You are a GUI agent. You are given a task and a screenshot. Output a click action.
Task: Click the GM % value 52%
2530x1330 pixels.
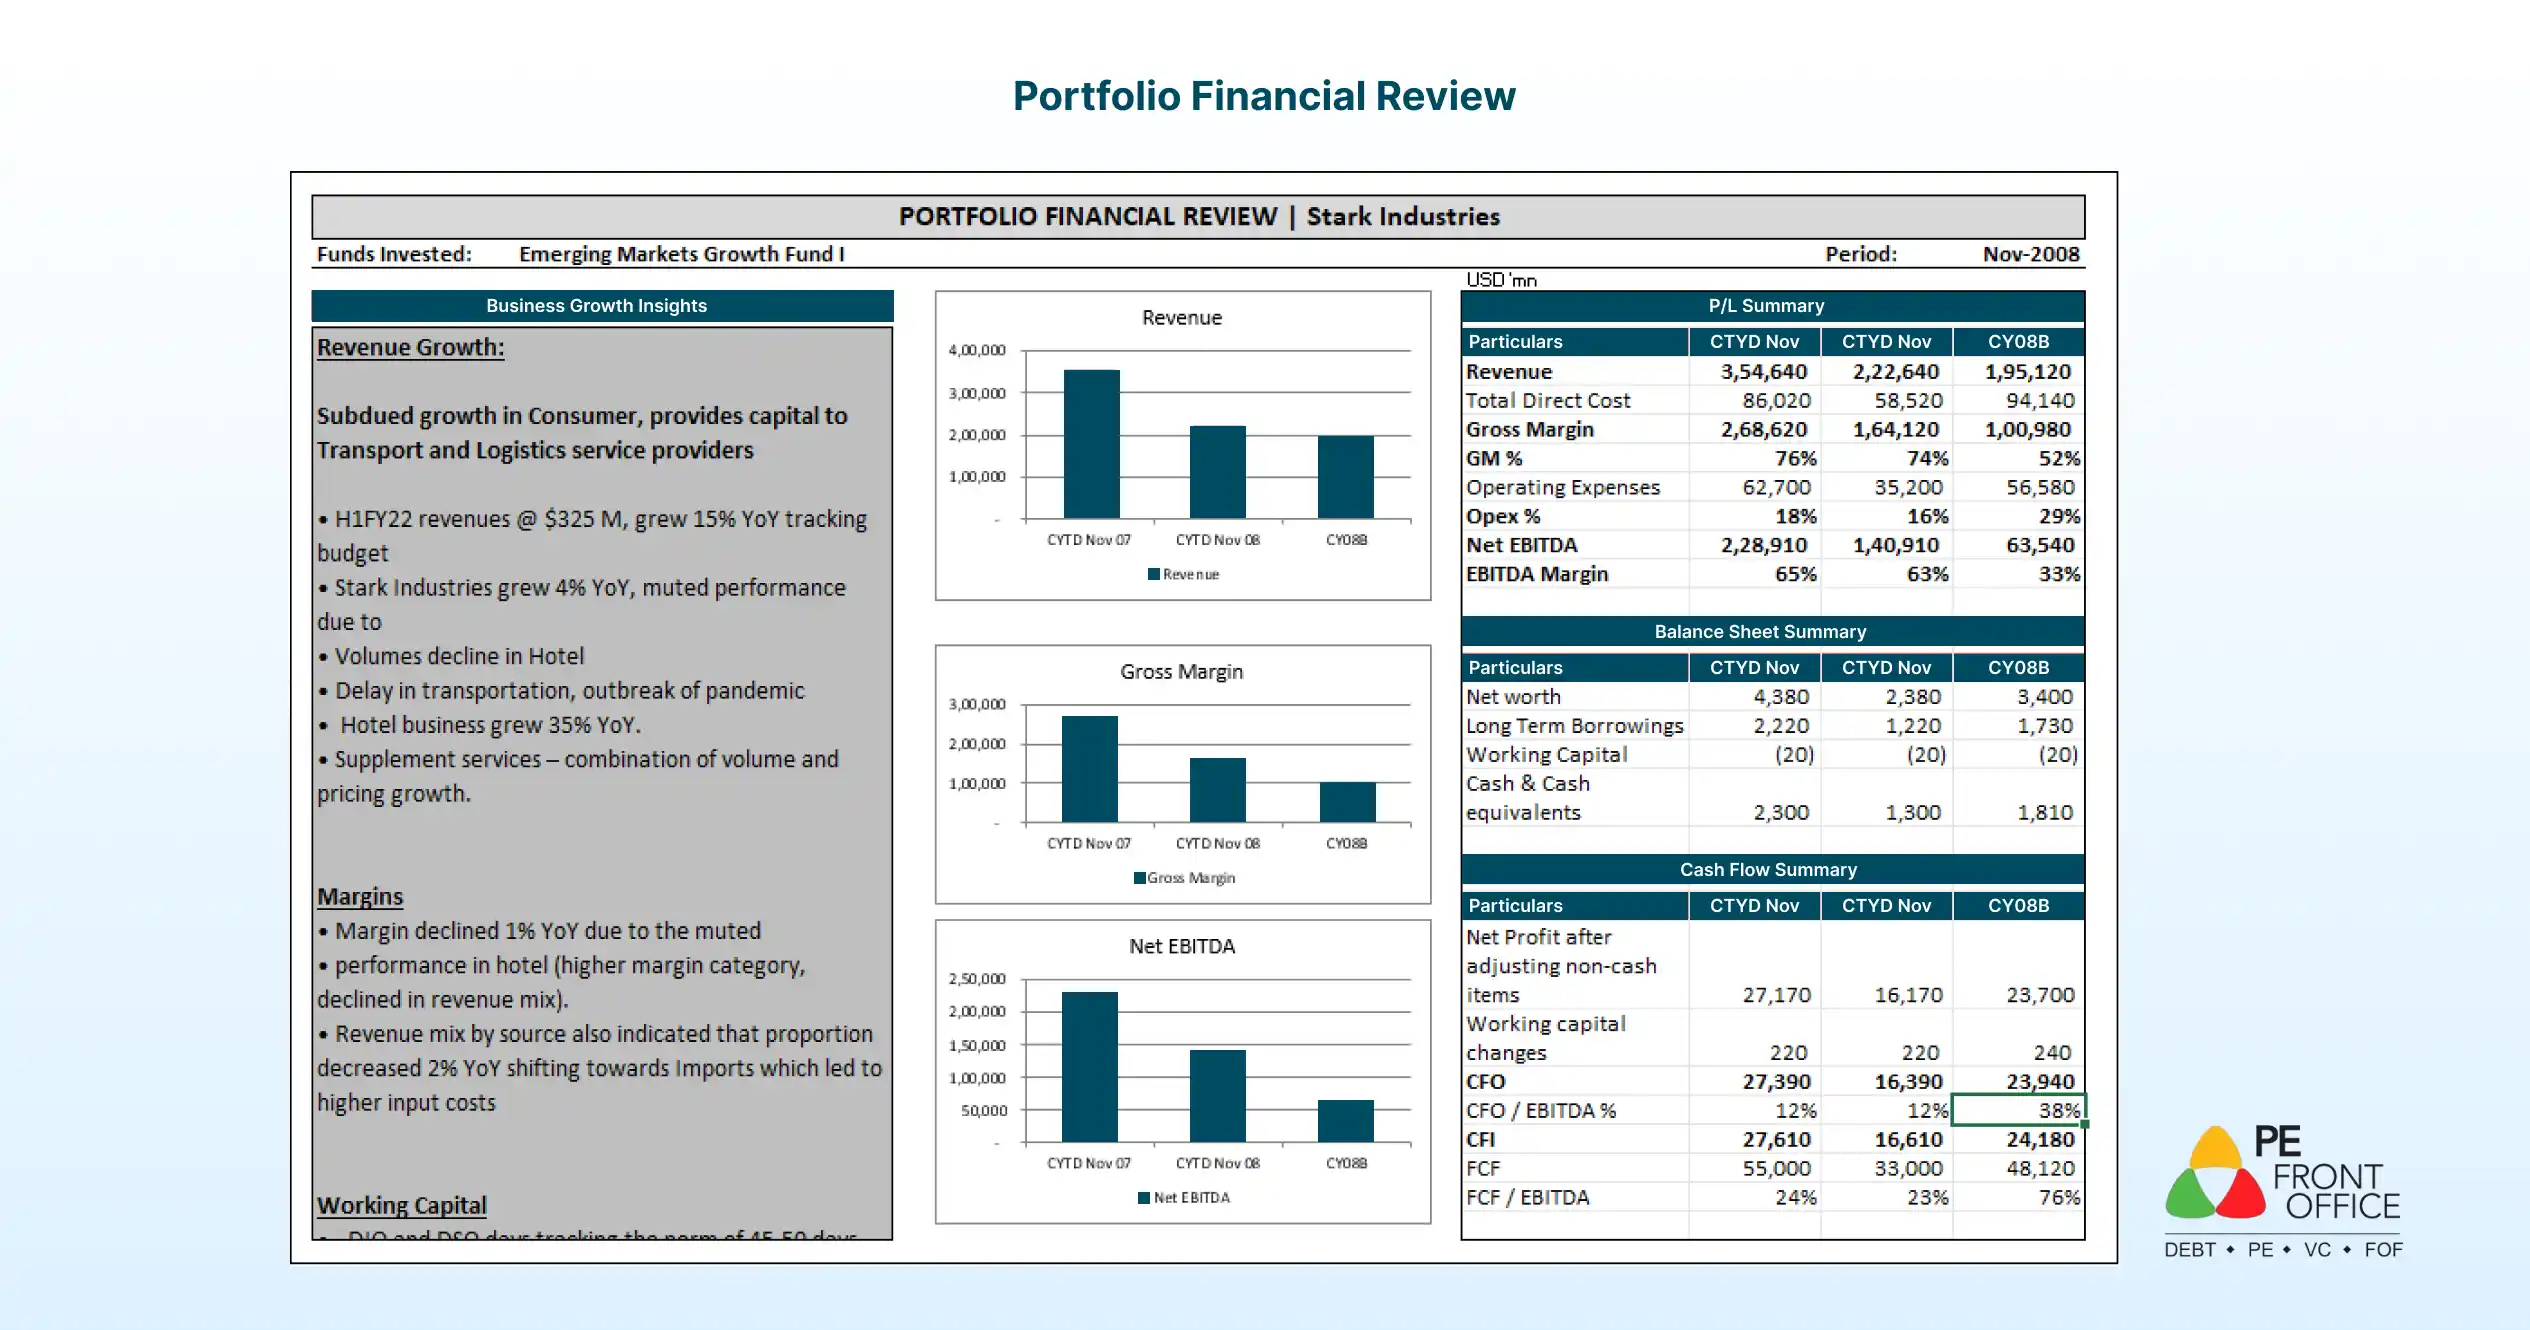tap(2059, 459)
